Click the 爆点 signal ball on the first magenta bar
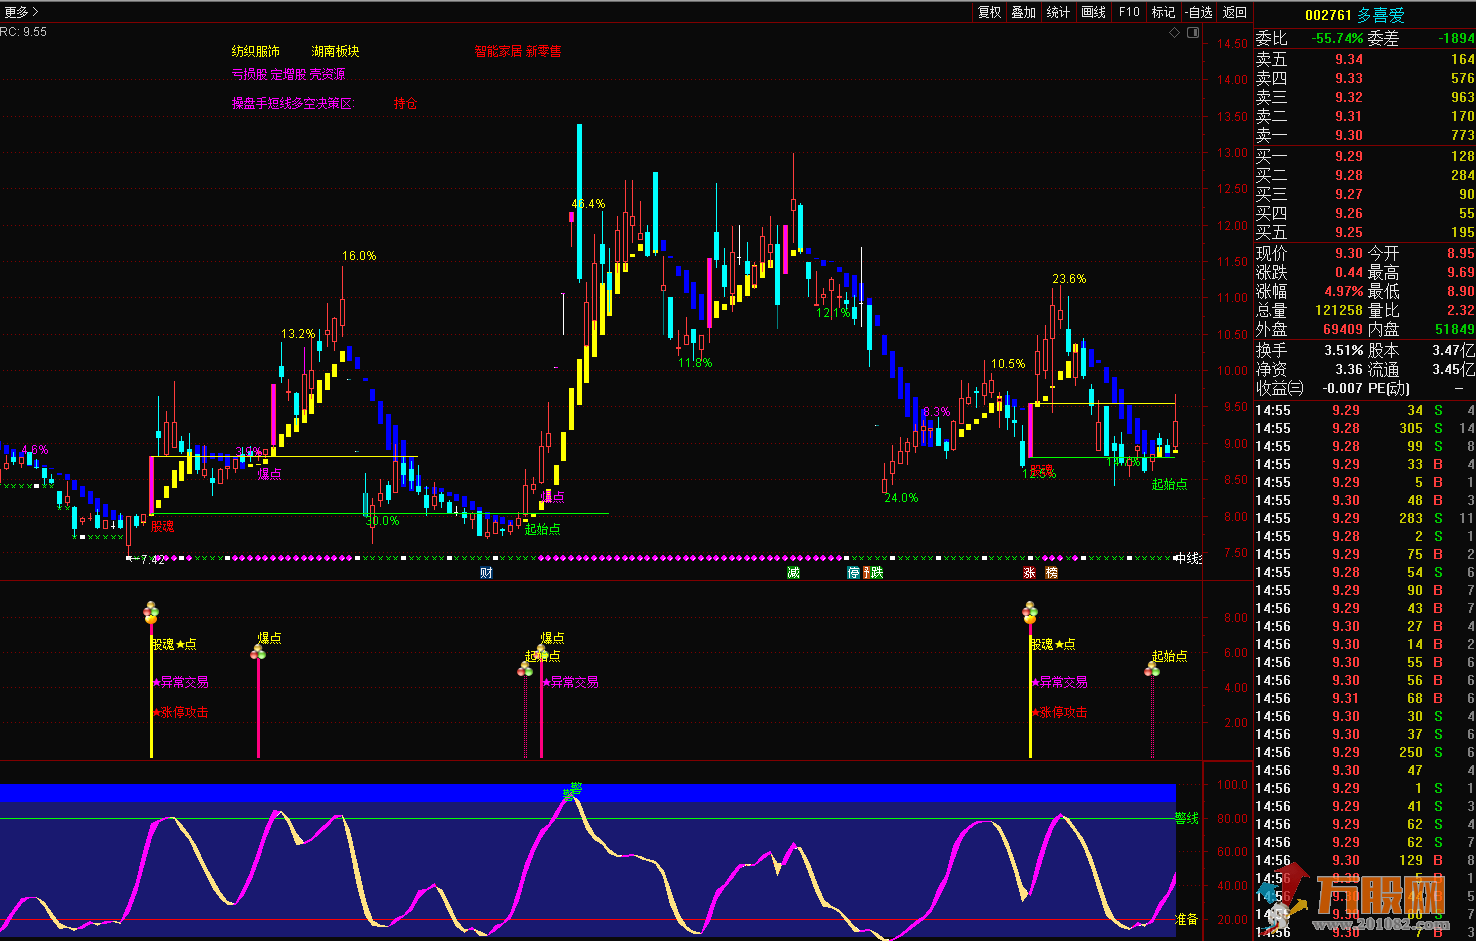This screenshot has height=941, width=1476. click(x=258, y=652)
